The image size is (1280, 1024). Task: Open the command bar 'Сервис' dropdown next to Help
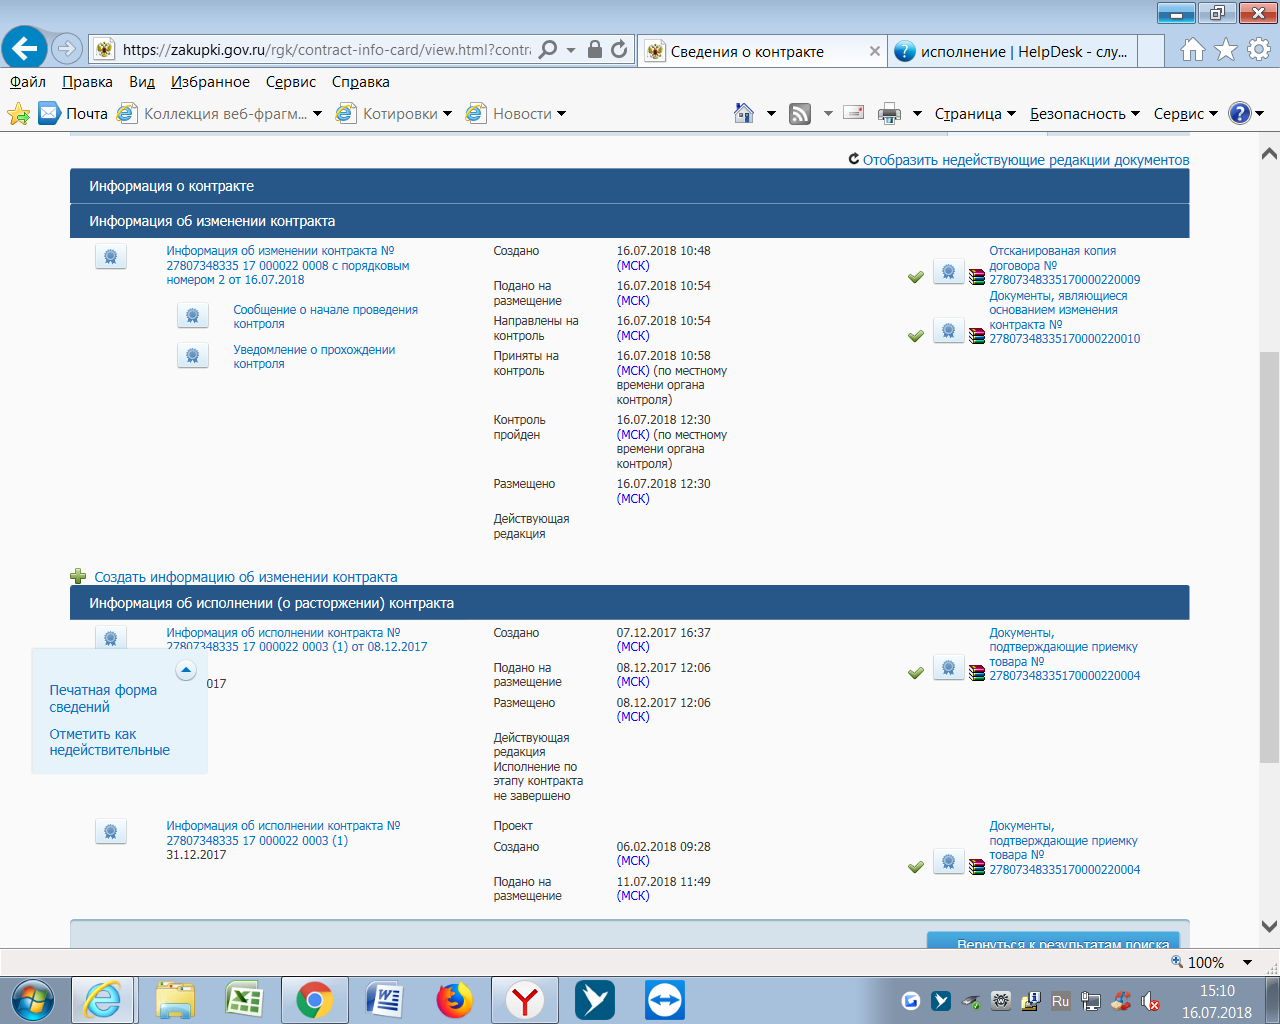pos(1186,114)
